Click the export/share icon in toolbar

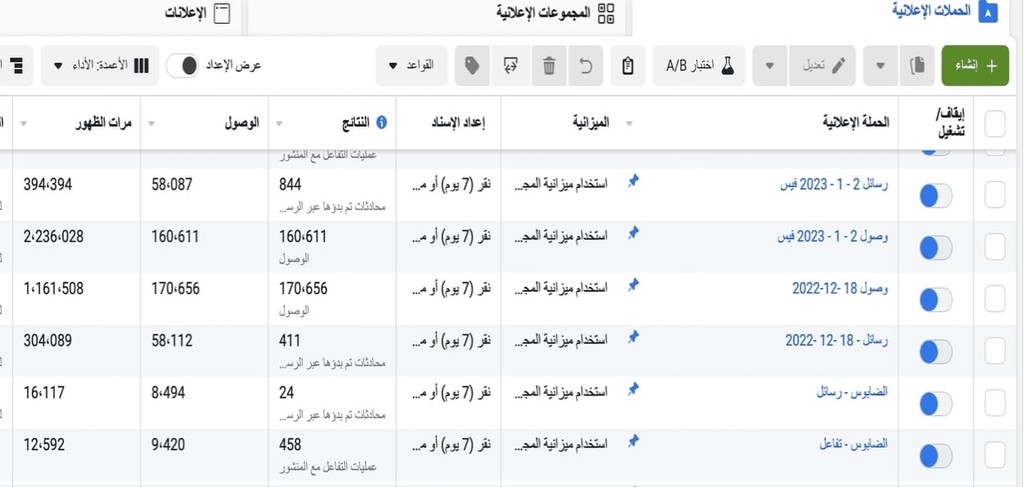pyautogui.click(x=511, y=65)
